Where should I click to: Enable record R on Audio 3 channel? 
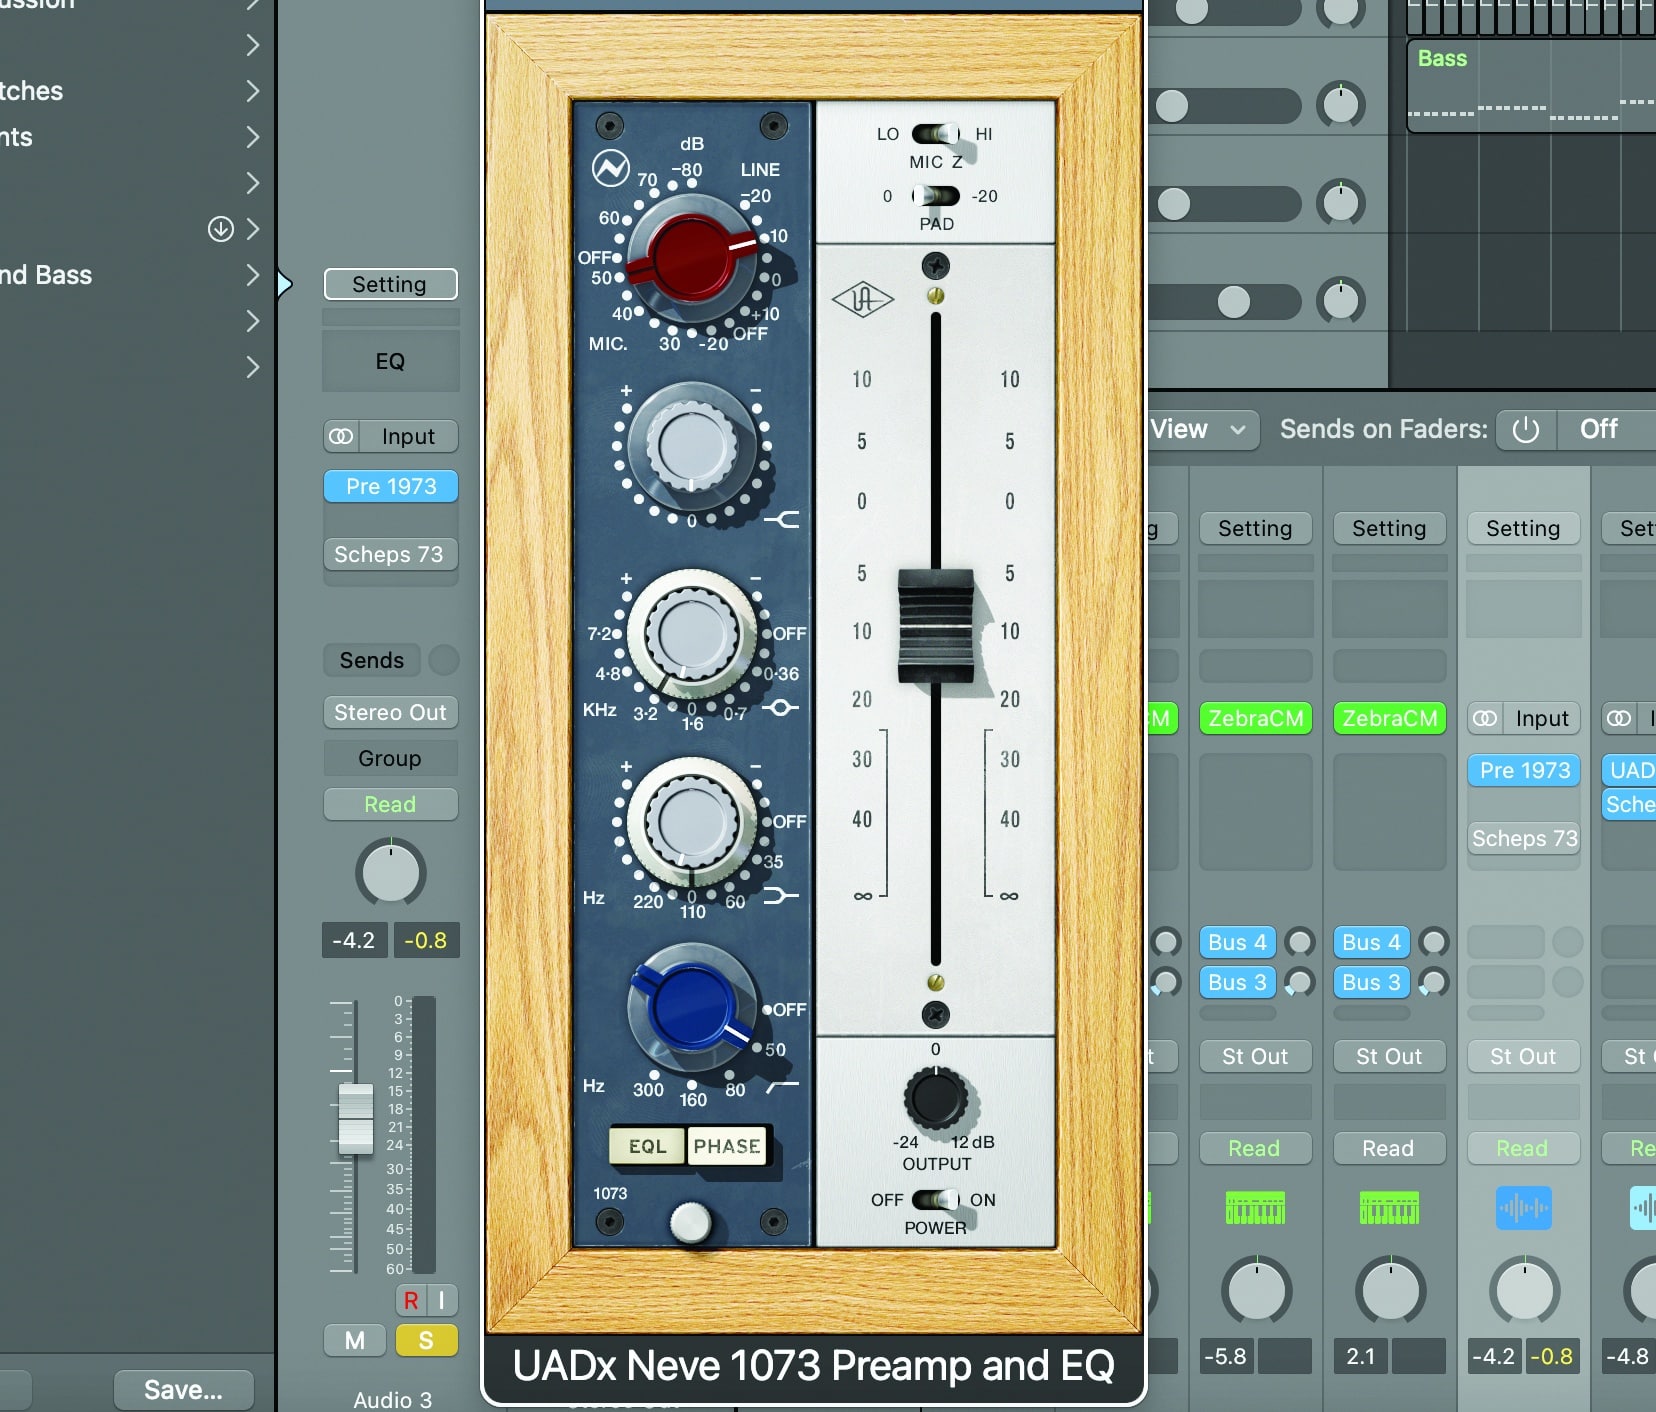tap(410, 1300)
